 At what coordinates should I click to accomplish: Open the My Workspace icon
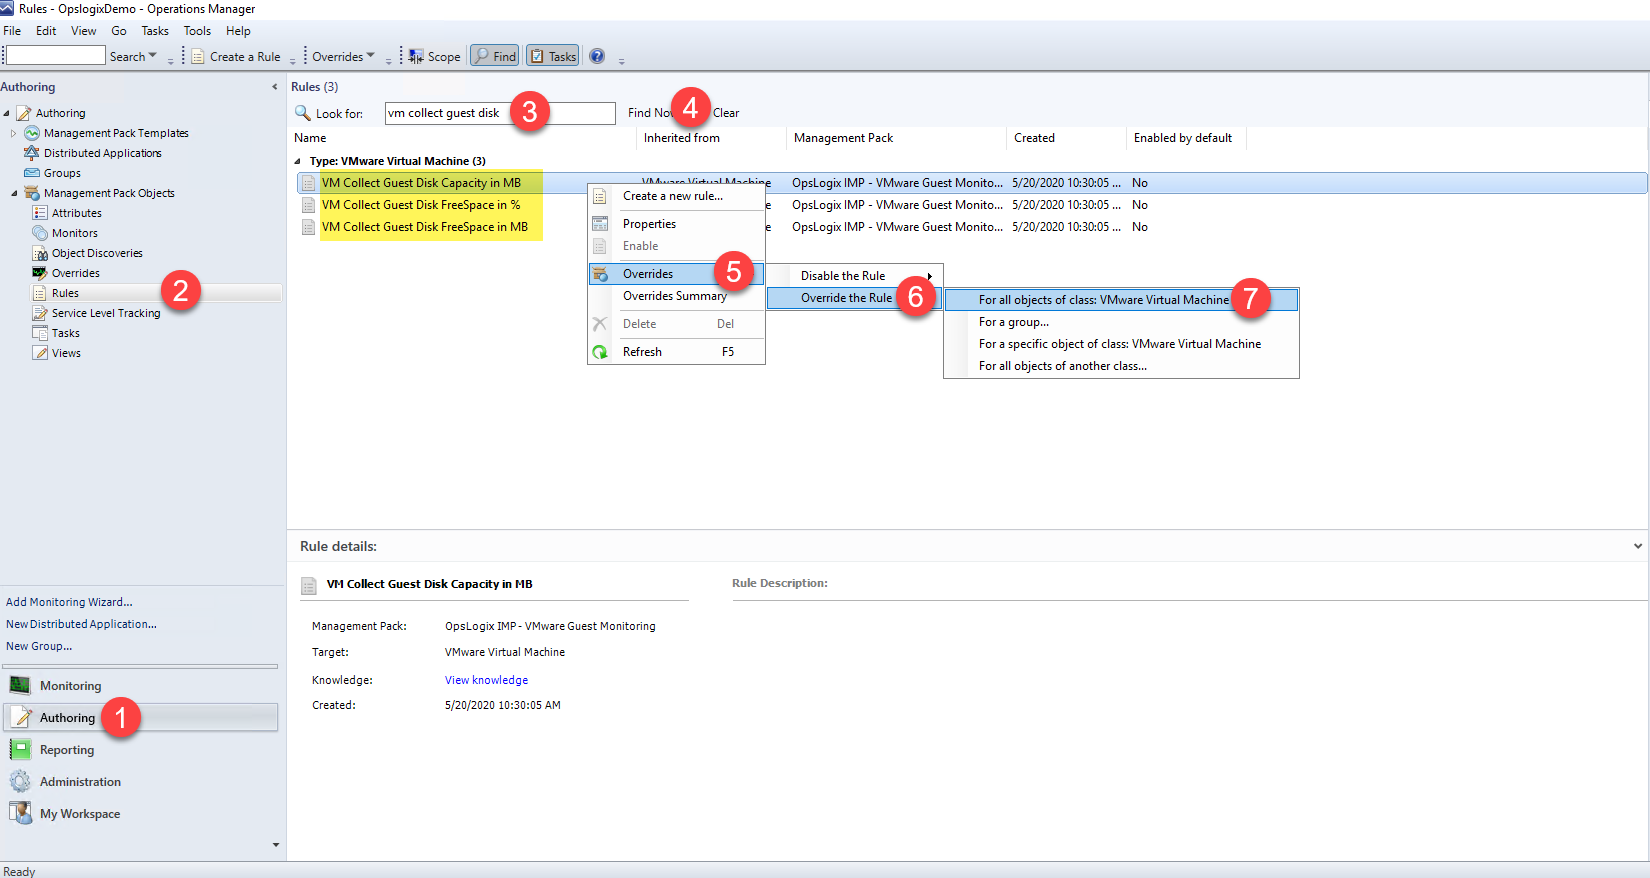point(20,813)
